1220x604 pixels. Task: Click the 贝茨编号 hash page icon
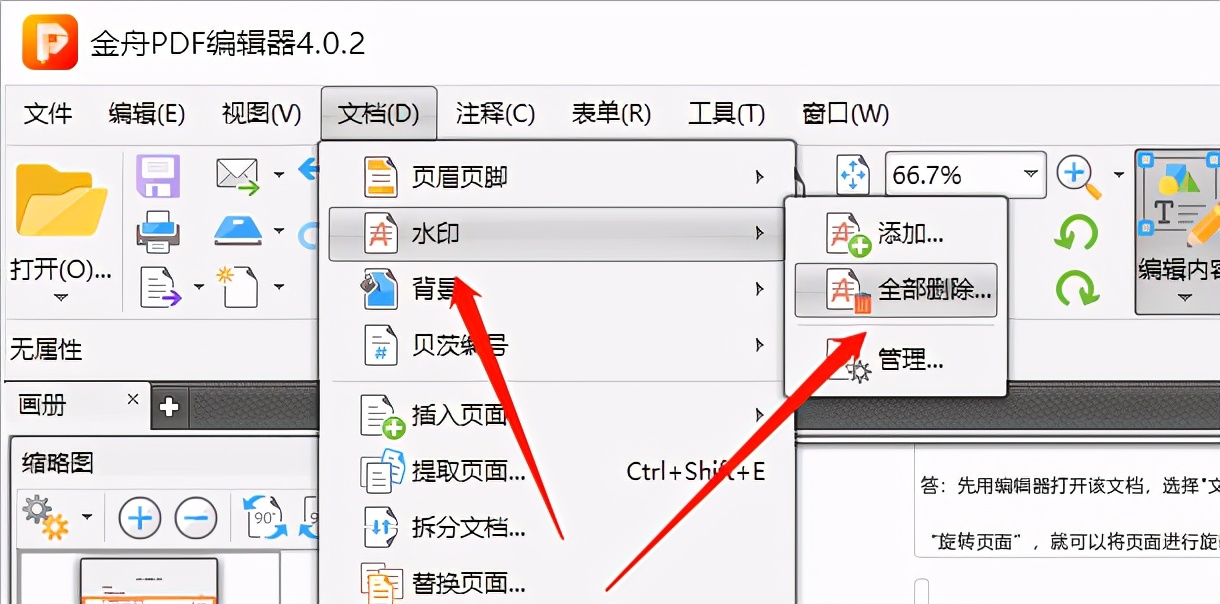[380, 346]
